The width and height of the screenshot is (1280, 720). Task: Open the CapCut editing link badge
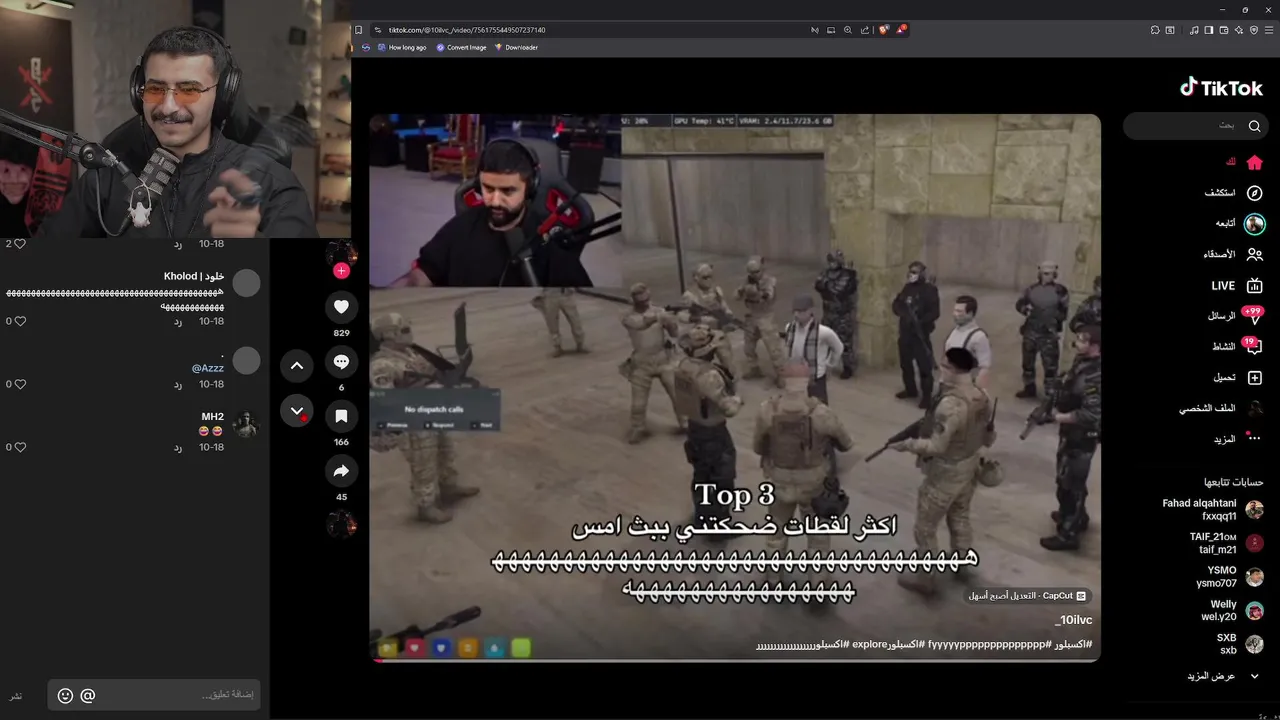[x=1027, y=596]
